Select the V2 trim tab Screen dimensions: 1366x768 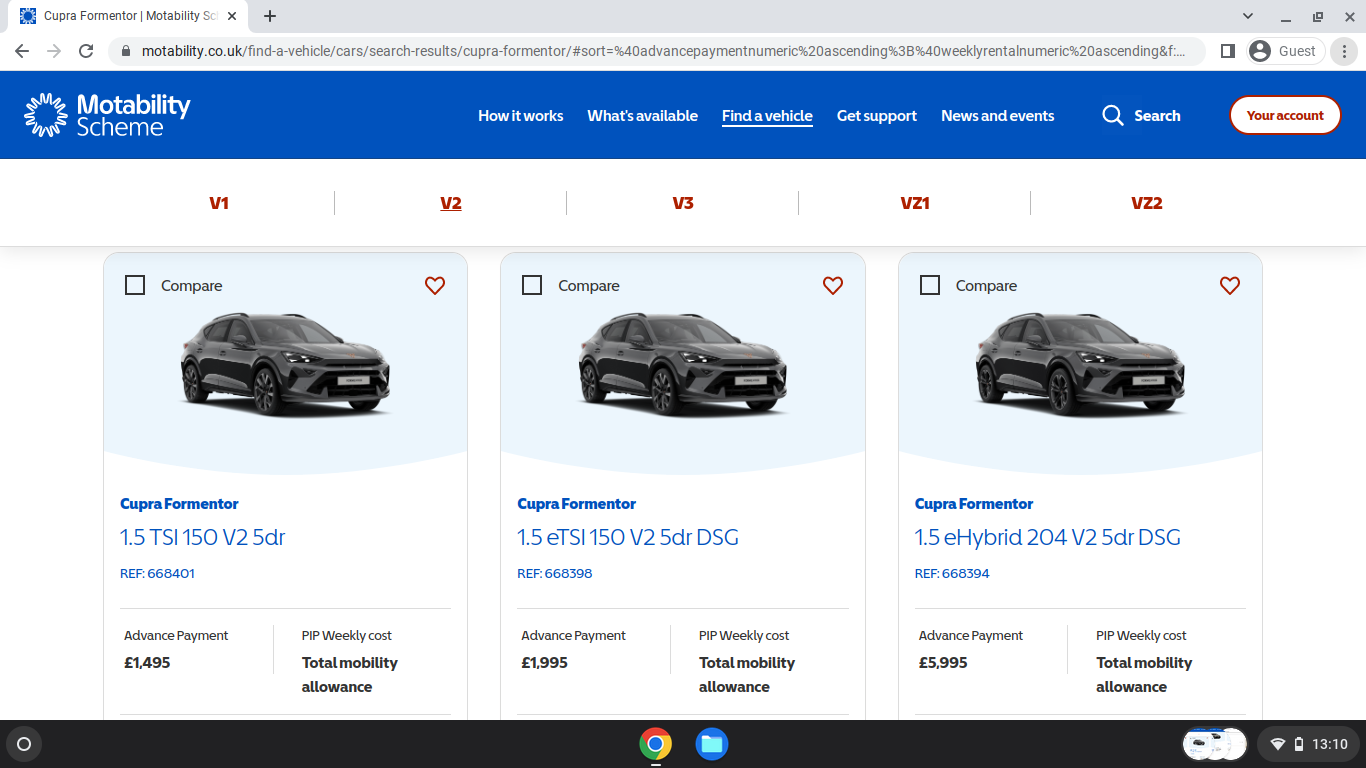[451, 203]
